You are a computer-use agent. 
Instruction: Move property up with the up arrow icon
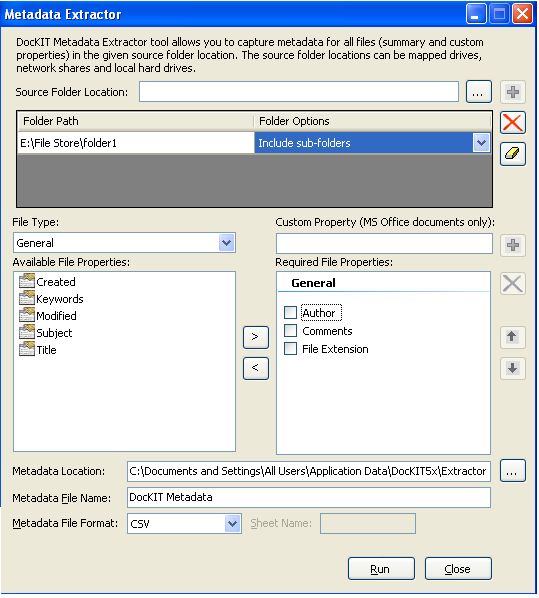[x=513, y=337]
